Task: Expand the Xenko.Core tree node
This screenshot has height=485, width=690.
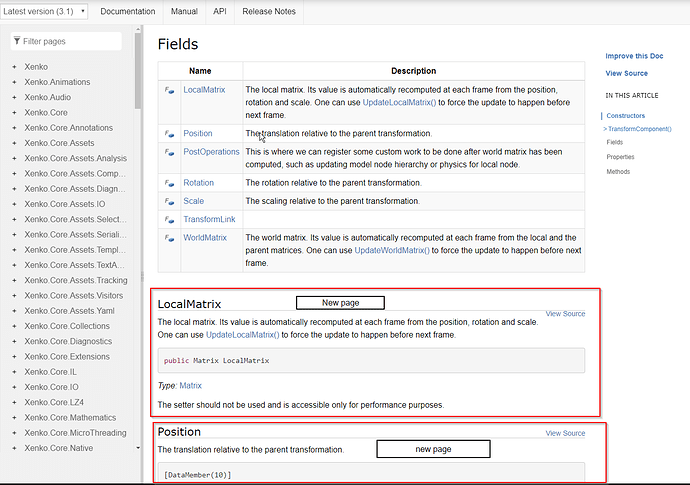Action: pos(14,113)
